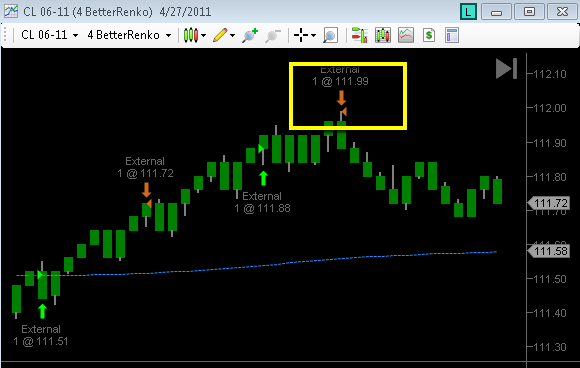
Task: Open the Data Series icon
Action: (382, 35)
